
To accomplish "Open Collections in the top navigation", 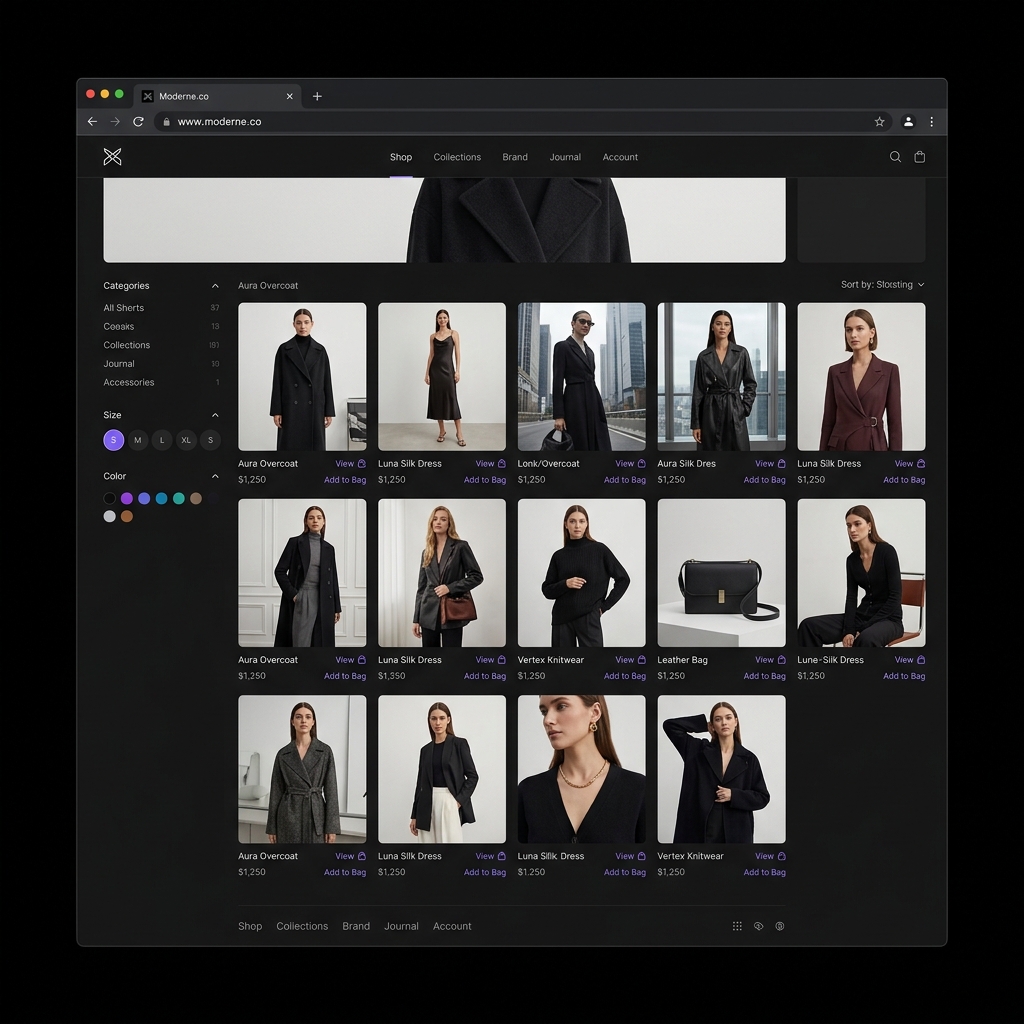I will pyautogui.click(x=457, y=157).
